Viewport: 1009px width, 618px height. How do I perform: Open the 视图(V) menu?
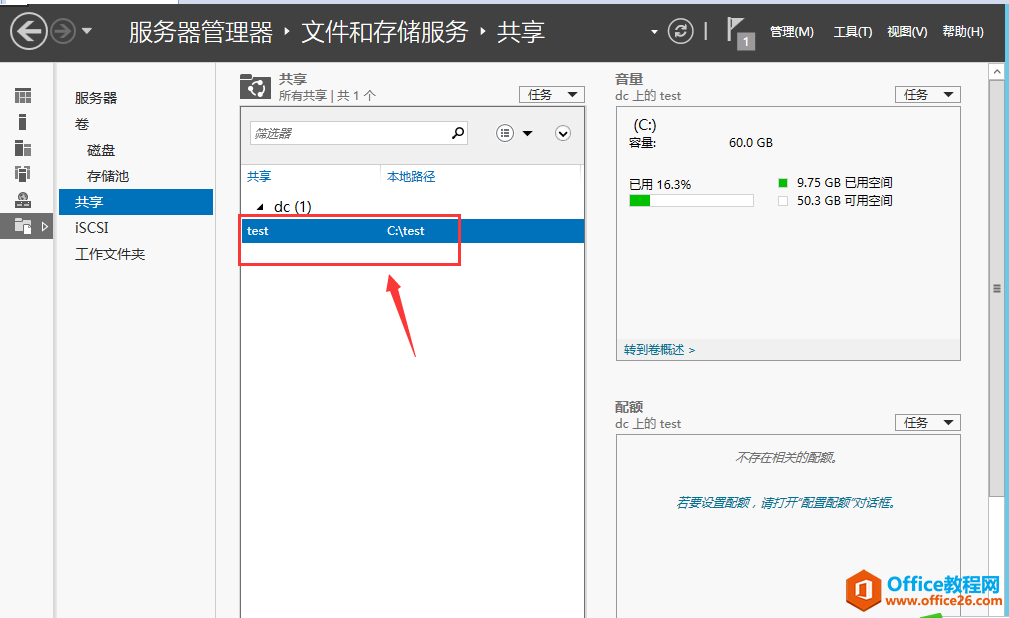907,32
